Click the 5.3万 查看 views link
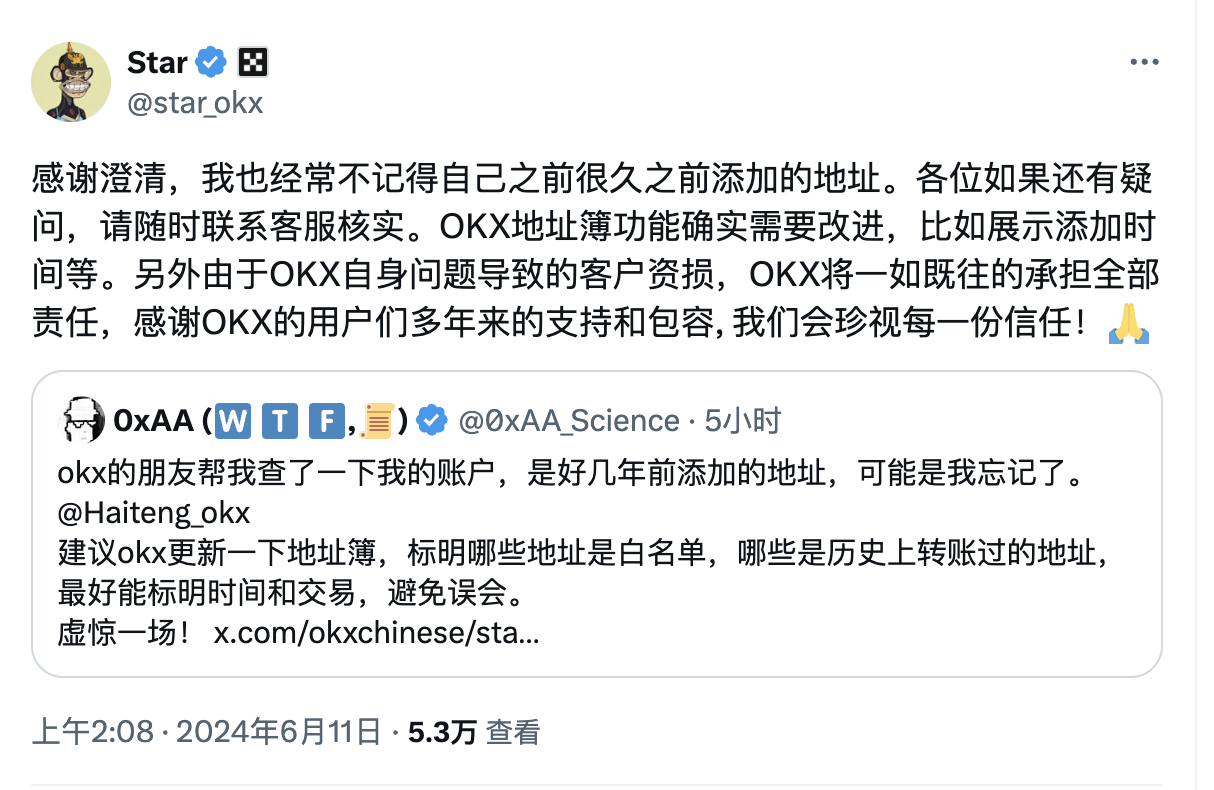The width and height of the screenshot is (1214, 790). coord(473,733)
